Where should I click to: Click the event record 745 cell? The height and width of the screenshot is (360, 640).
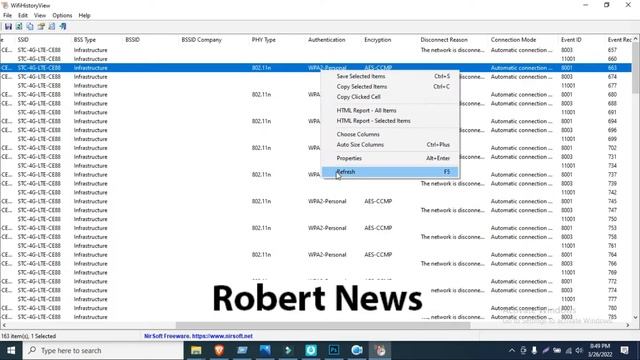click(612, 201)
